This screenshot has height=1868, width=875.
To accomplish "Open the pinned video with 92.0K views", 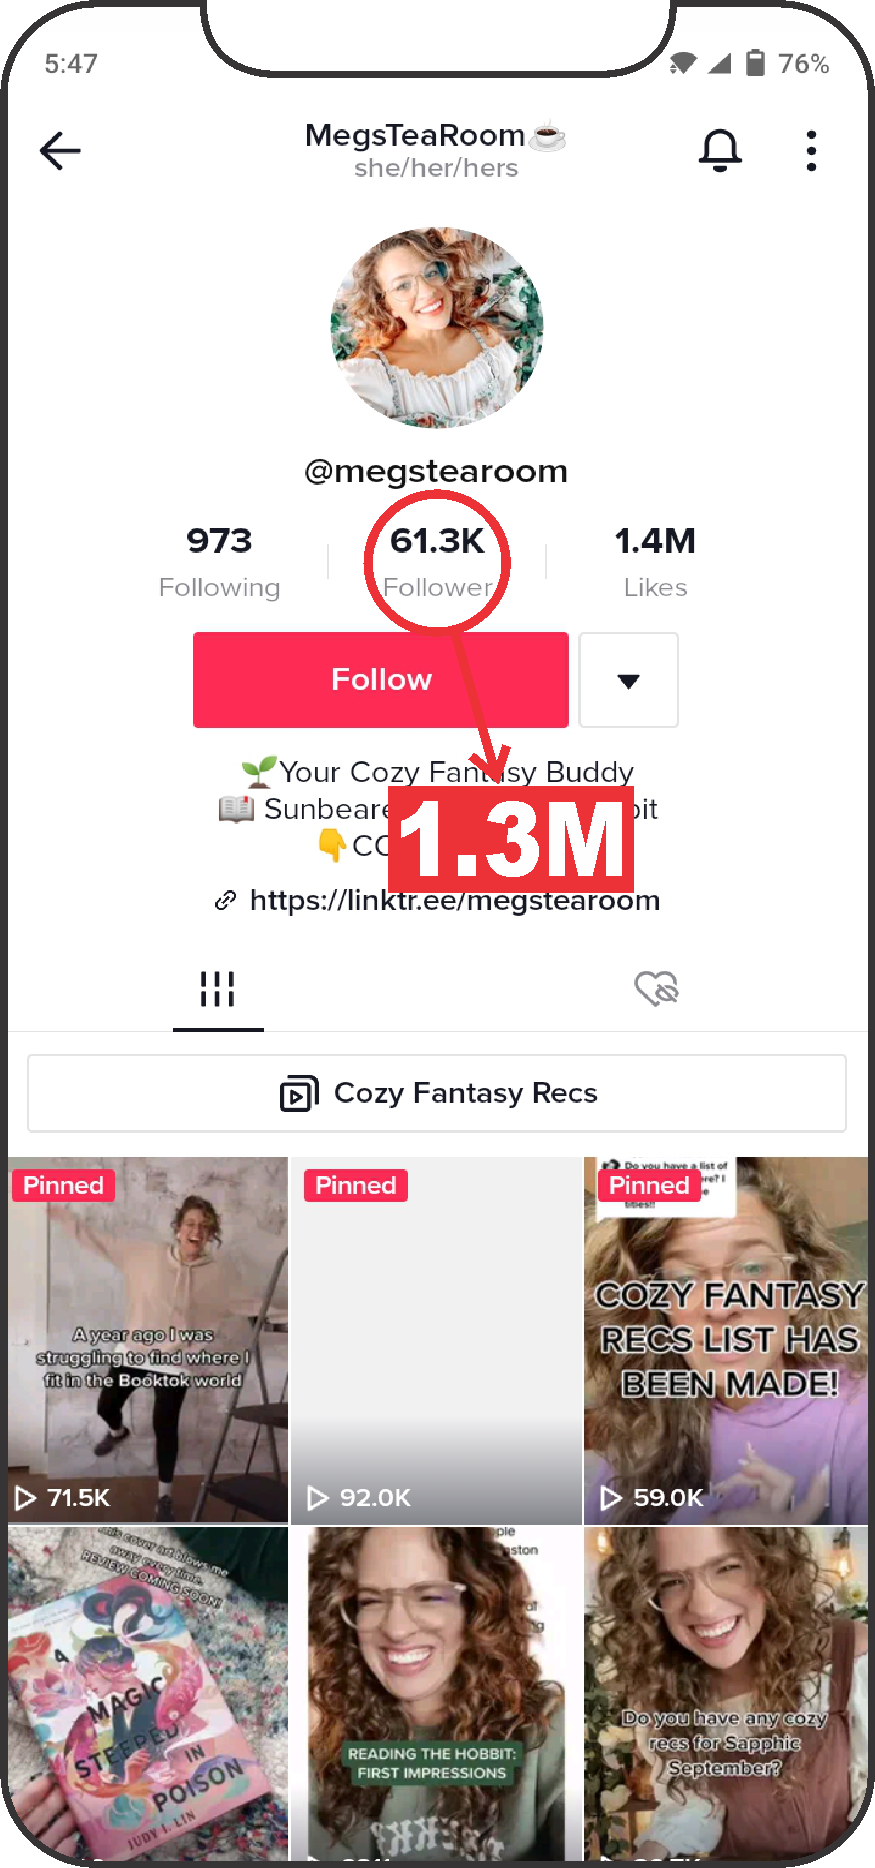I will pos(435,1340).
